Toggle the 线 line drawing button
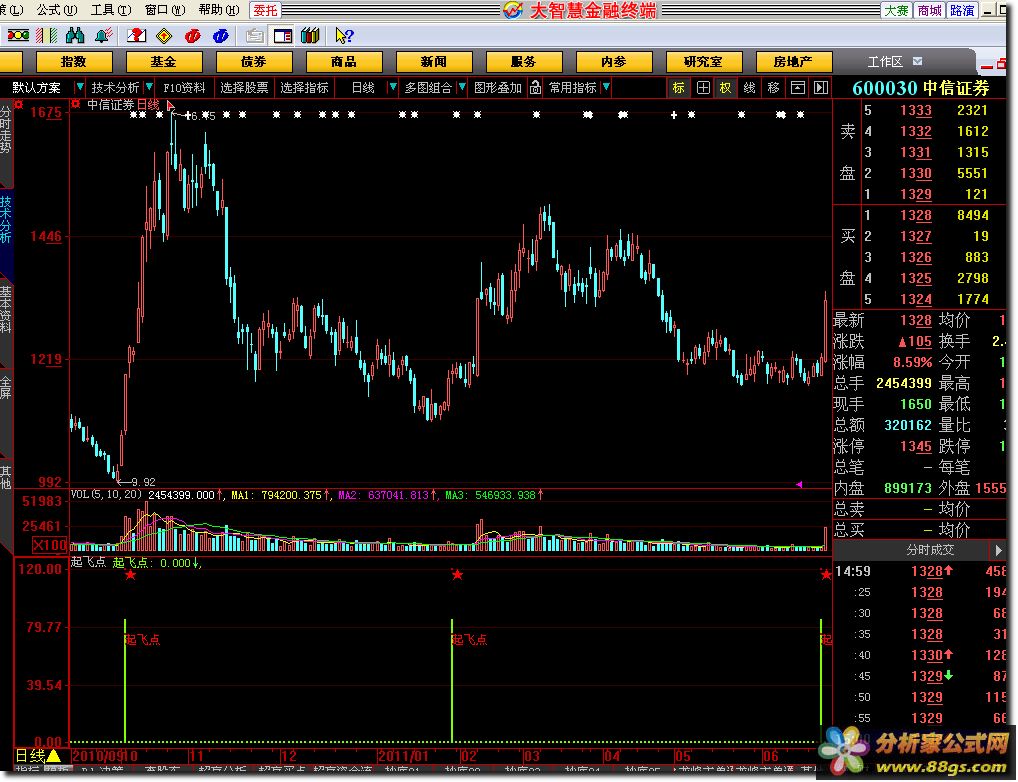The height and width of the screenshot is (782, 1018). (x=749, y=87)
